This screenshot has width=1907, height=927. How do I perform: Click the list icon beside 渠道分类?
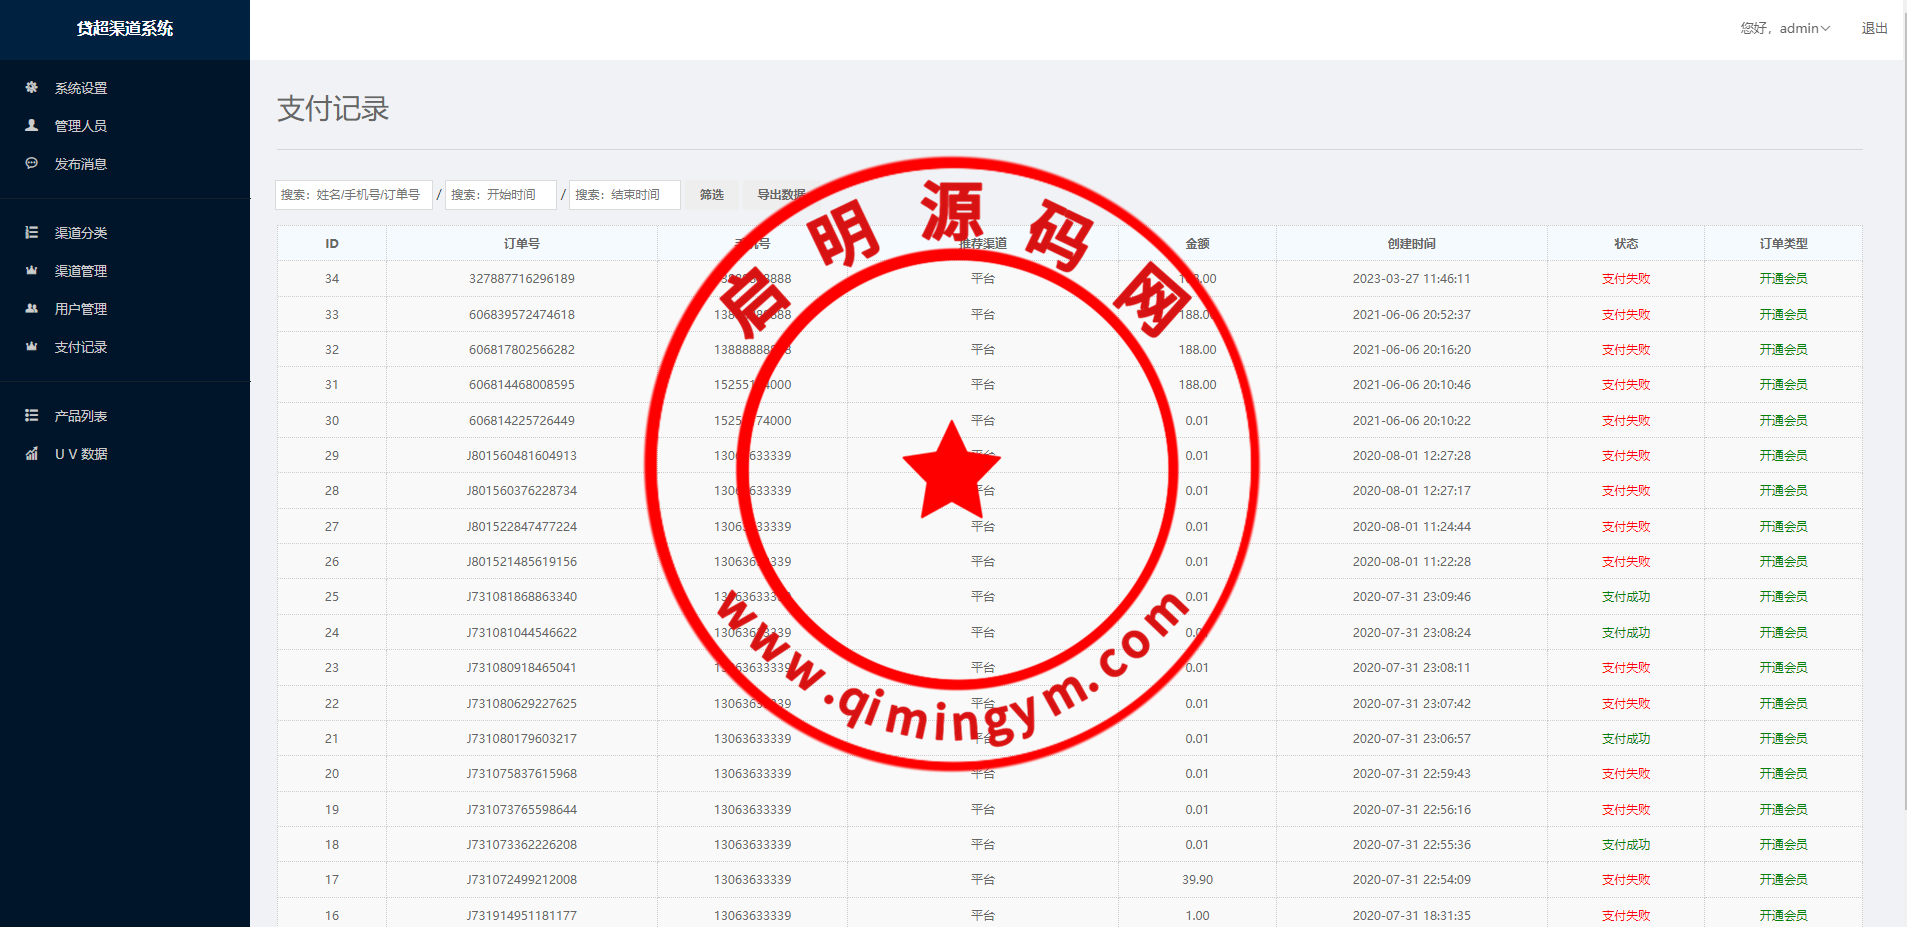pos(32,232)
